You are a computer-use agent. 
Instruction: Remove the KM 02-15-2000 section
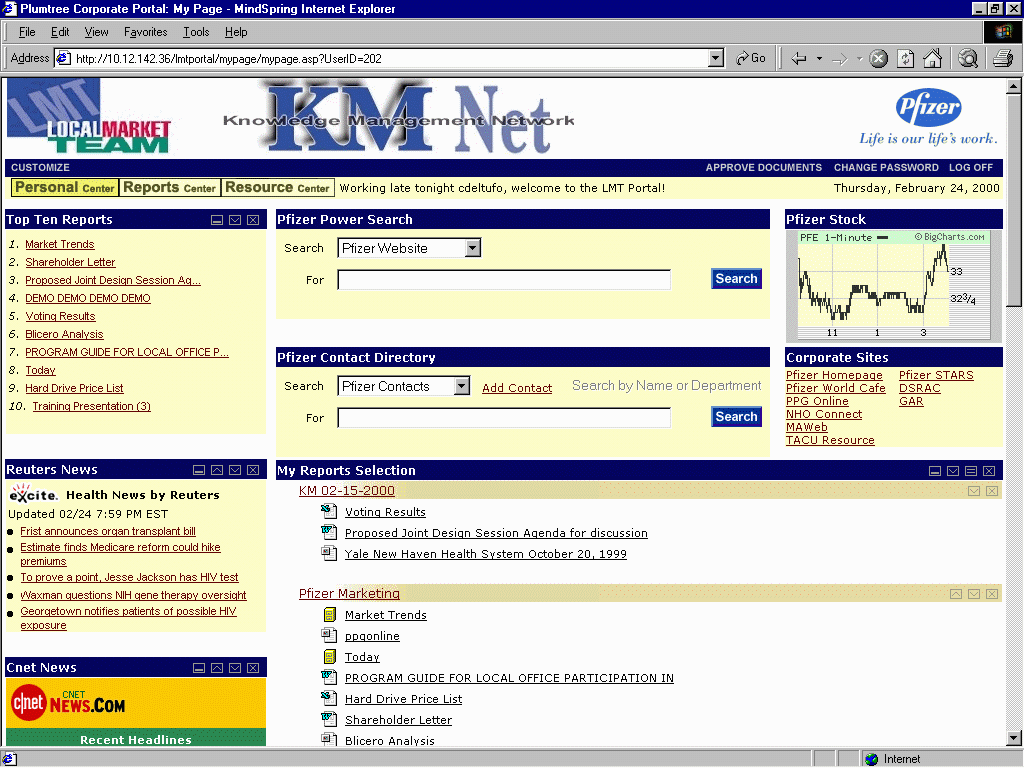pos(992,490)
